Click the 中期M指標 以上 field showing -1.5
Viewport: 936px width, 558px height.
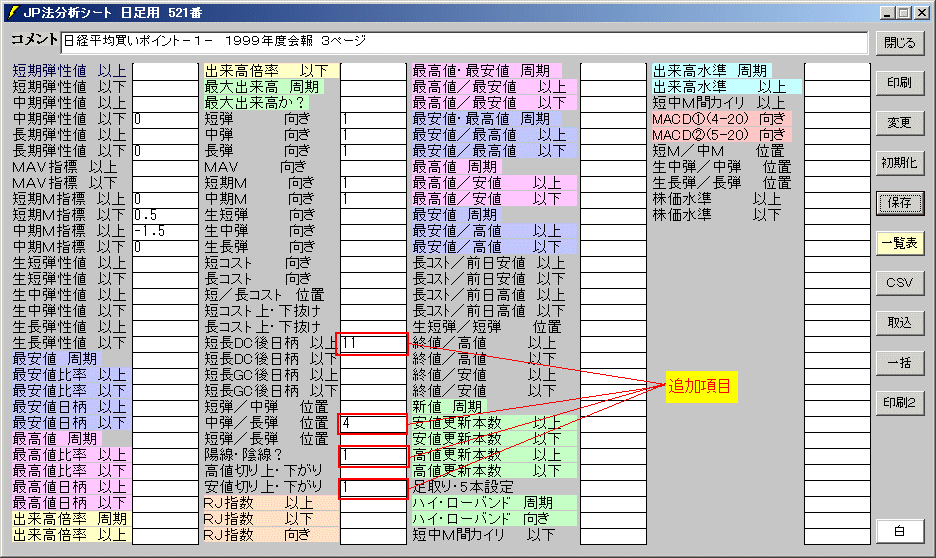[x=165, y=231]
